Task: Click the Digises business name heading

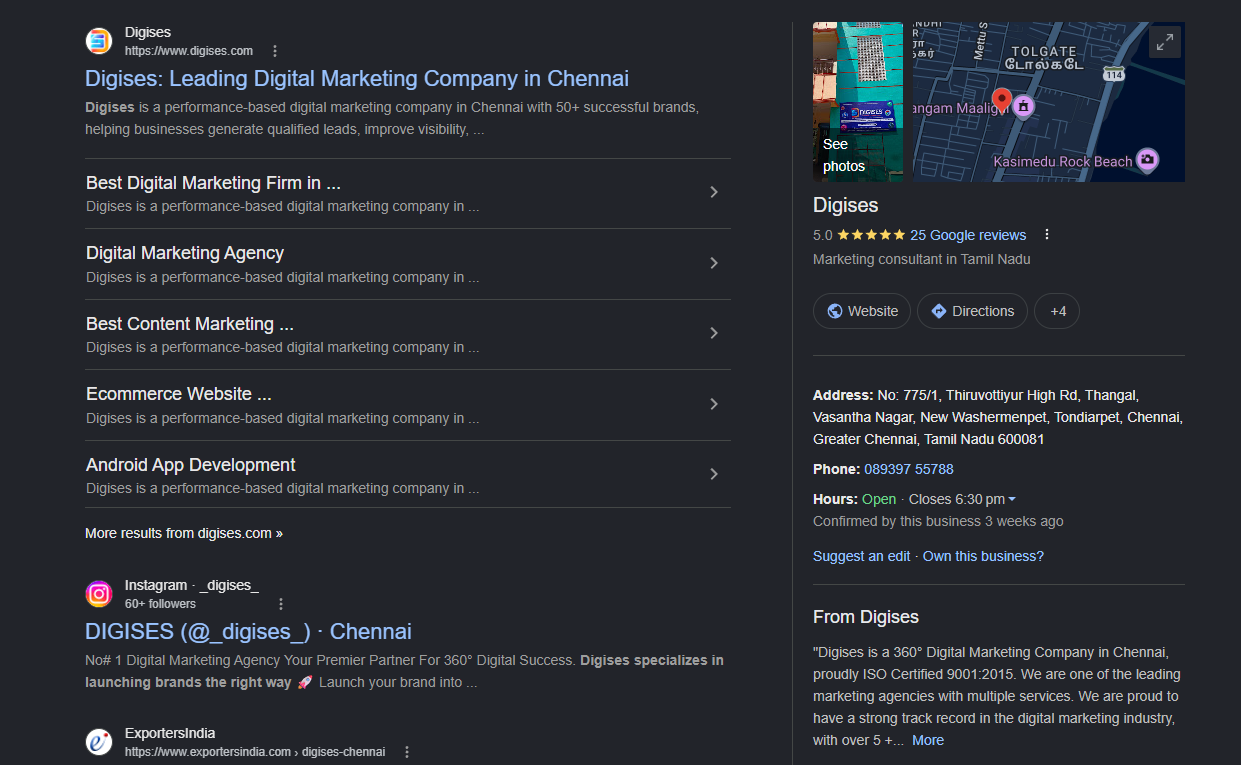Action: click(x=846, y=205)
